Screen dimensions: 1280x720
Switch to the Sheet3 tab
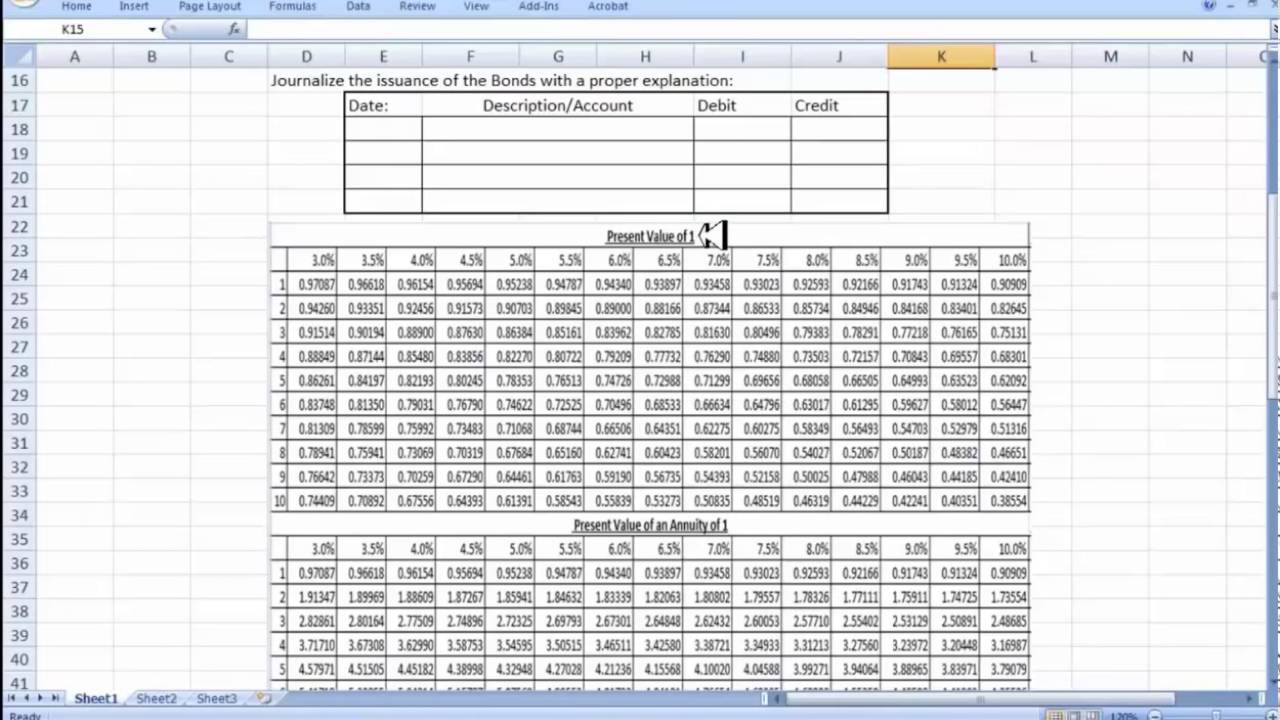click(216, 698)
